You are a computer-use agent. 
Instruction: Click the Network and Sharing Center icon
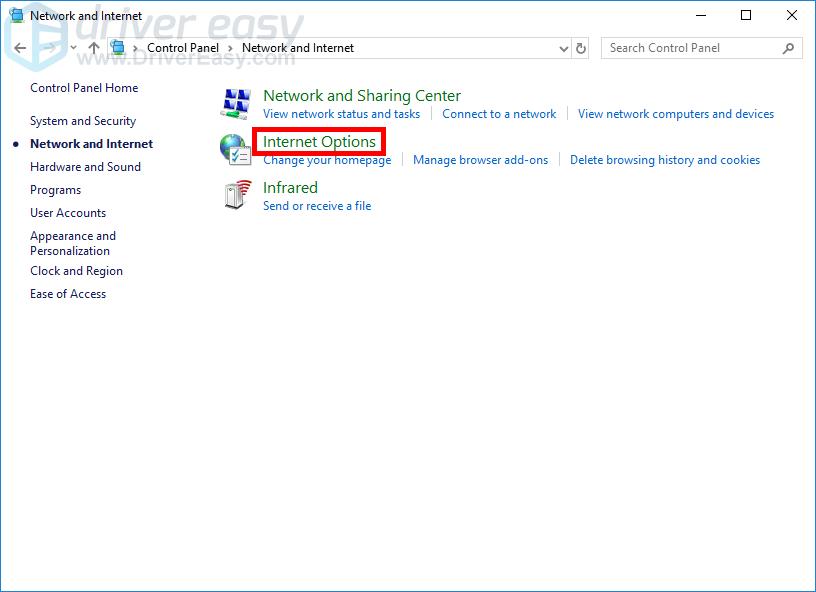(x=235, y=103)
